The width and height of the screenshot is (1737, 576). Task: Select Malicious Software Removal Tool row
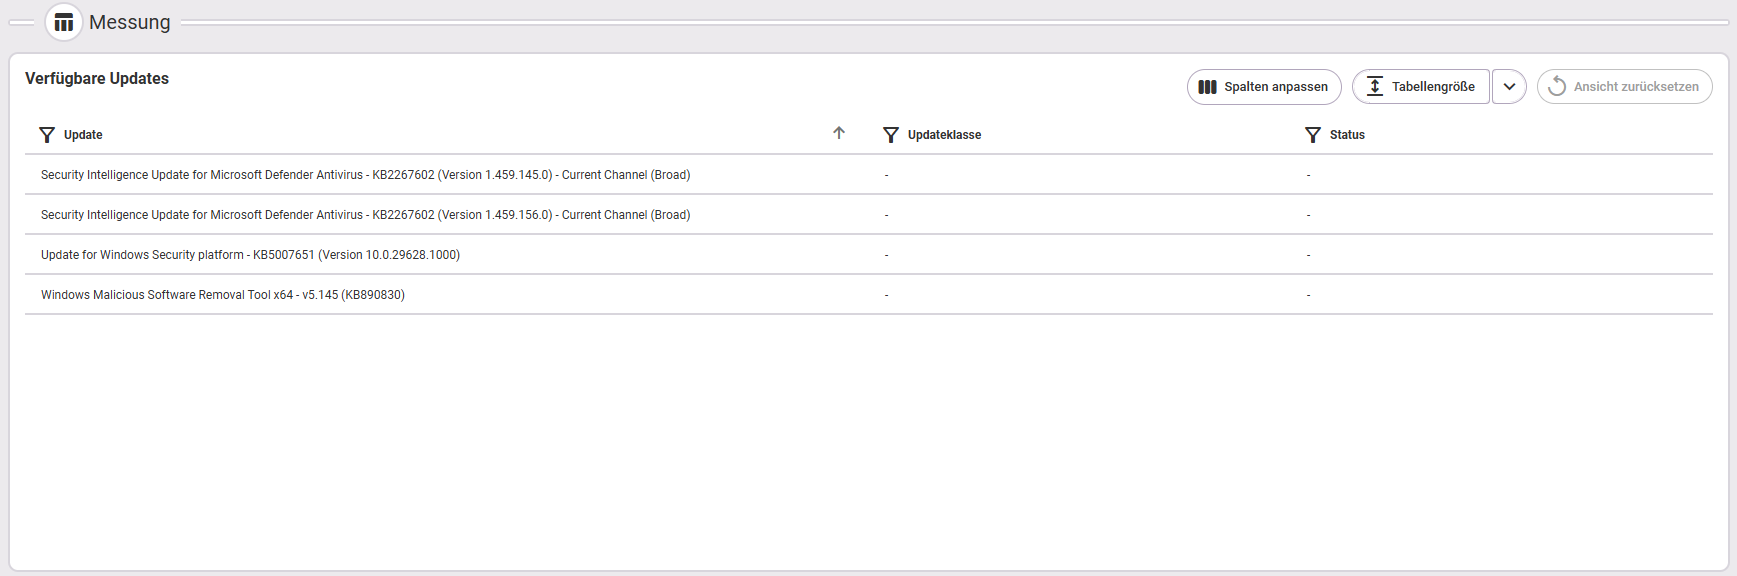click(x=868, y=295)
